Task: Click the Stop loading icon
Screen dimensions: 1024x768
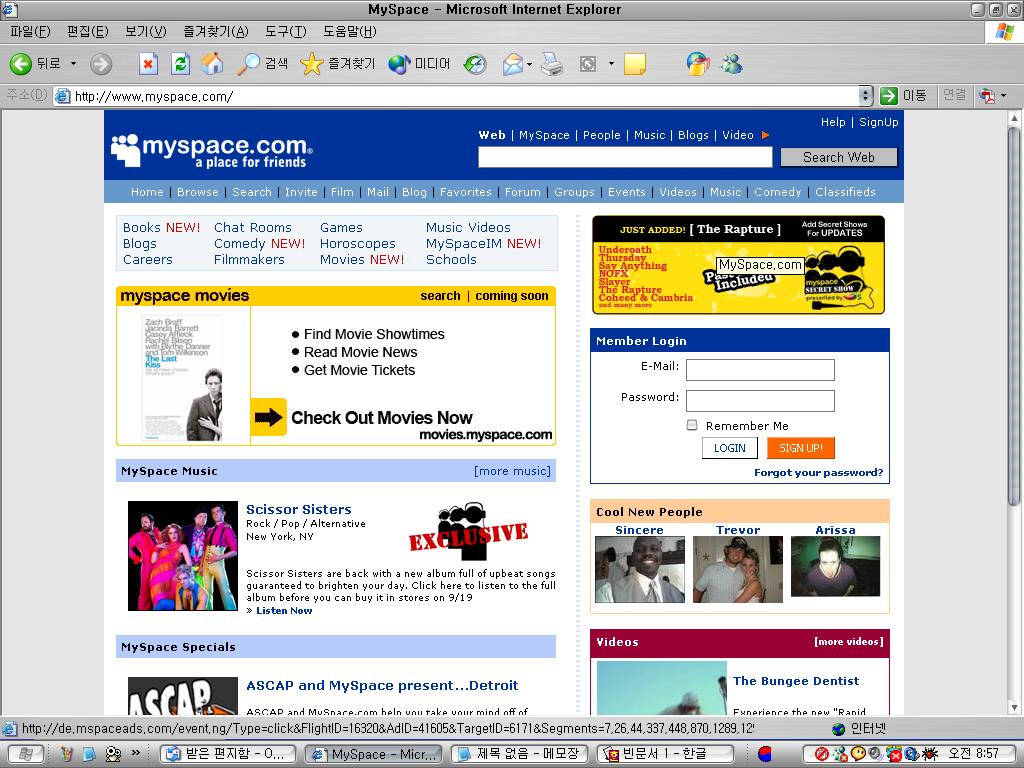Action: click(149, 64)
